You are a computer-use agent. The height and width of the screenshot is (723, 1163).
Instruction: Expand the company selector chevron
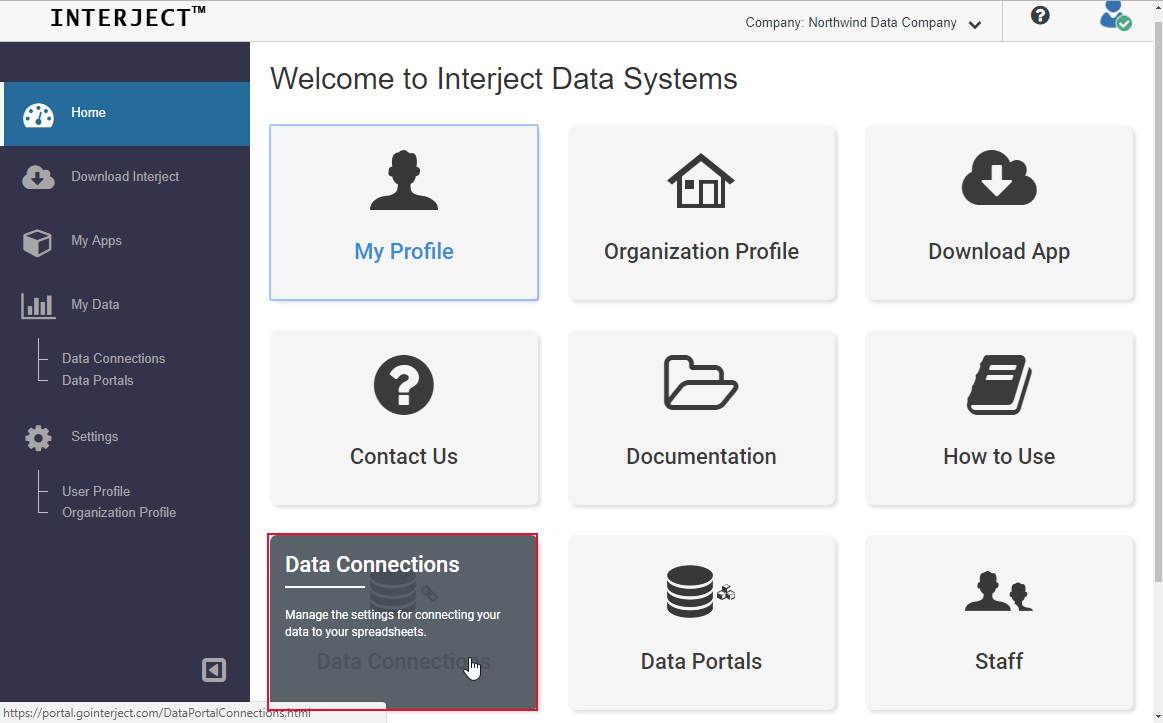click(x=975, y=24)
